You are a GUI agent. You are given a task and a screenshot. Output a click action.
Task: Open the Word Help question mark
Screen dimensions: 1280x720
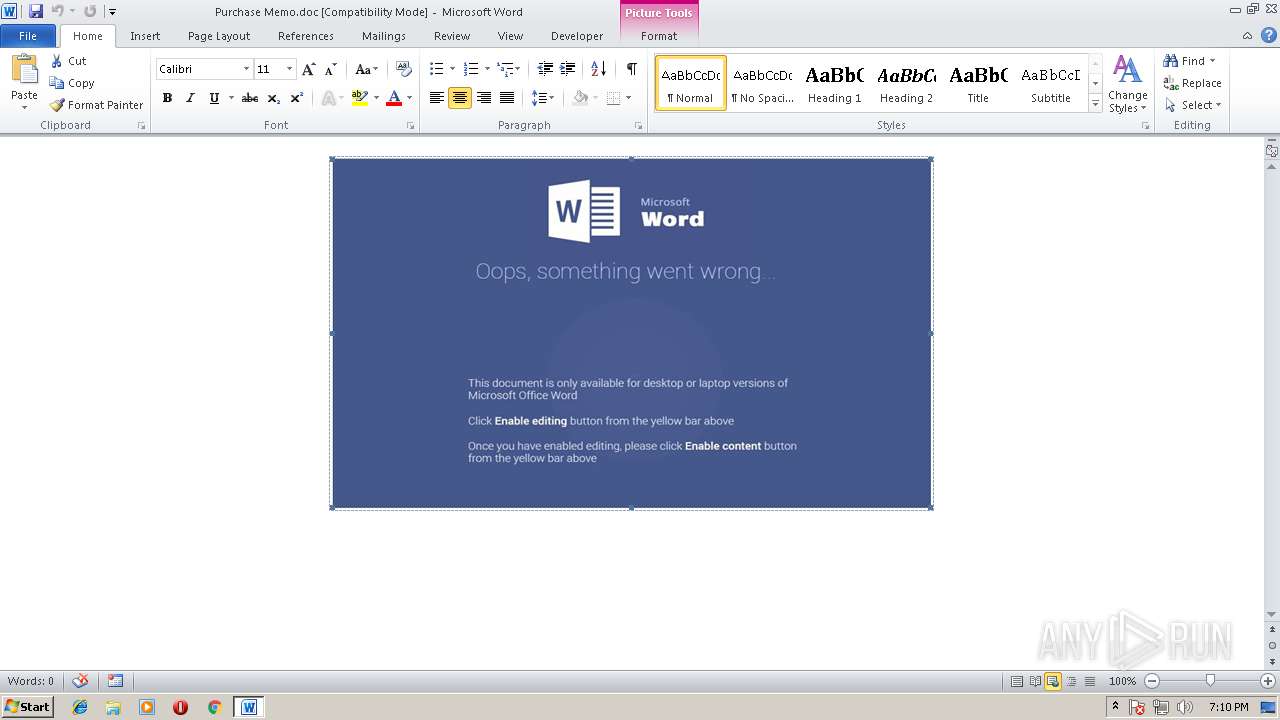click(1267, 36)
